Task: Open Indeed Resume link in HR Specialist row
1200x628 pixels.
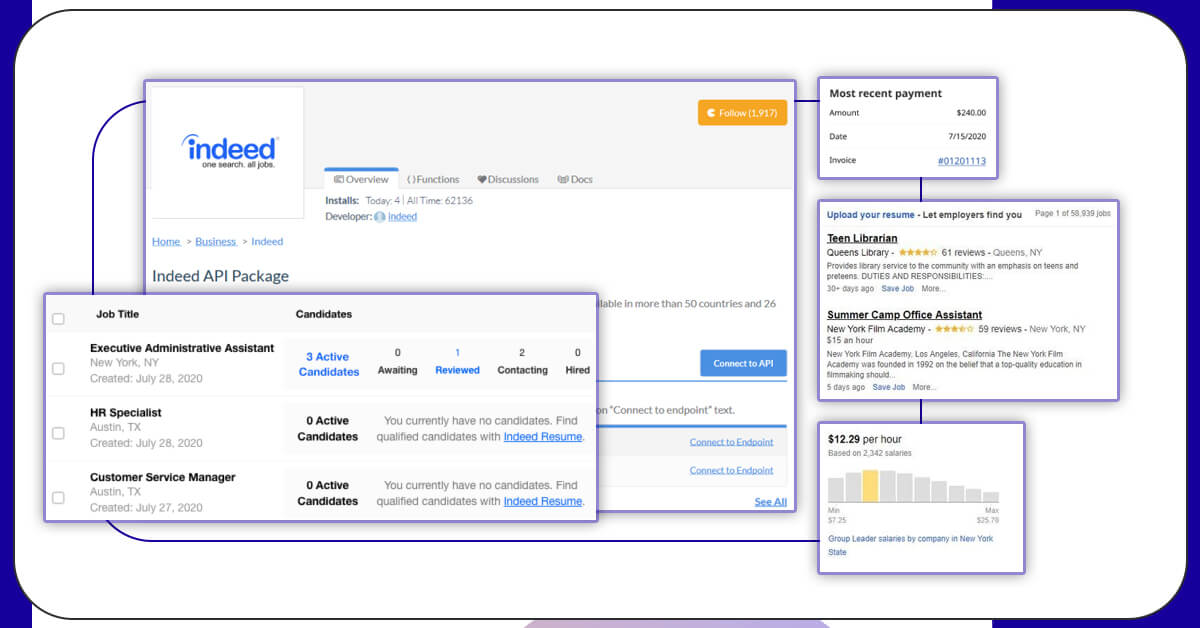Action: point(543,437)
